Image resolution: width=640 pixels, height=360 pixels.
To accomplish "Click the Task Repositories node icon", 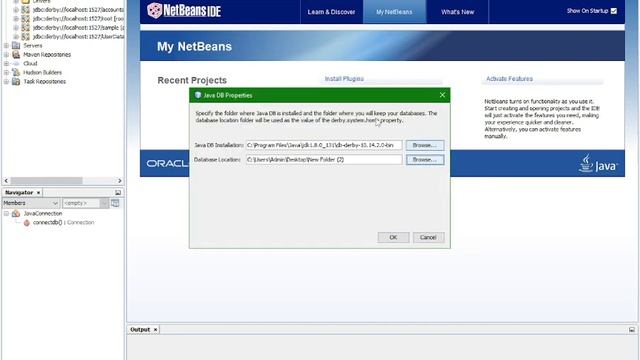I will (16, 81).
